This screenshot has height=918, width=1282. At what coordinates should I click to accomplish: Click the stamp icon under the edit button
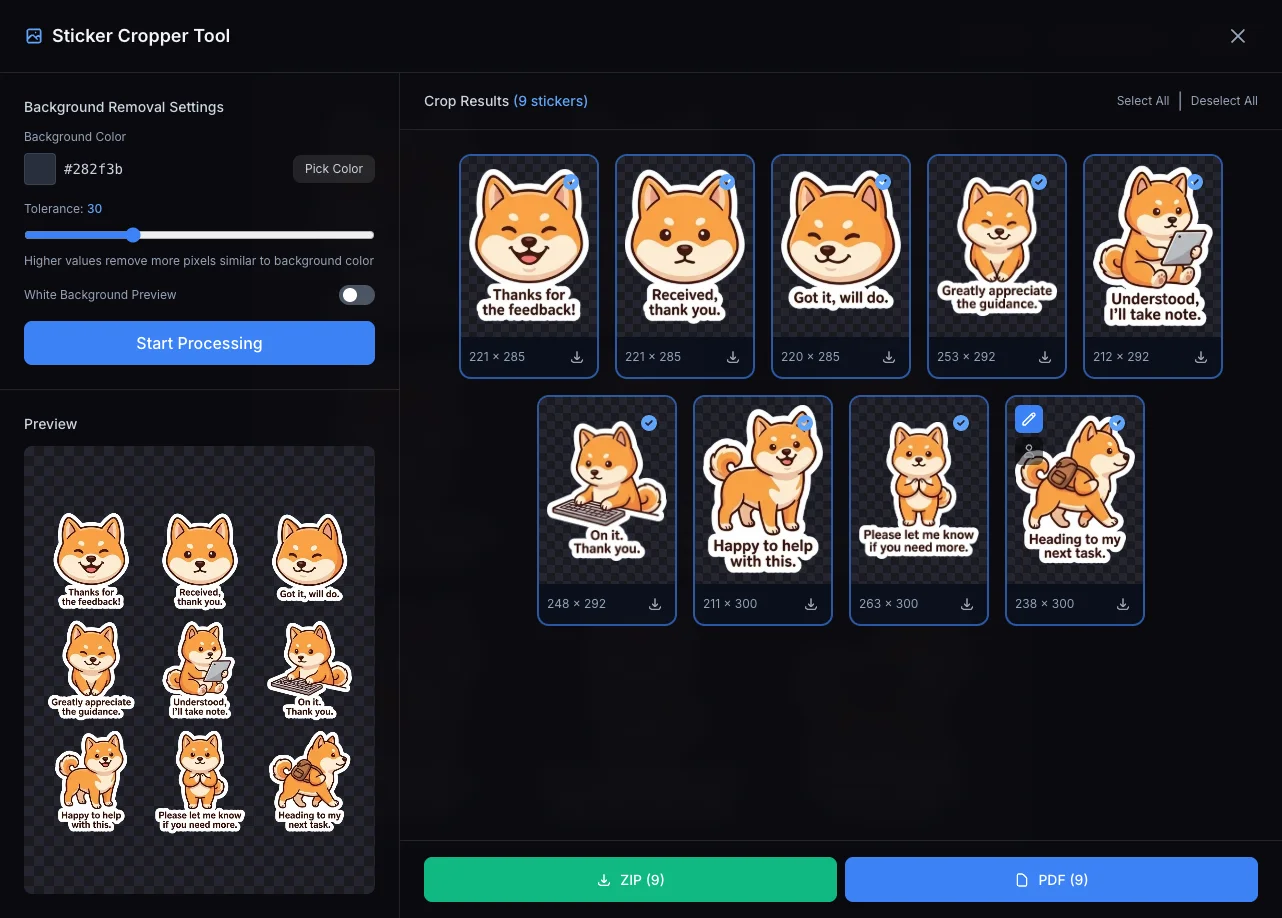1029,452
